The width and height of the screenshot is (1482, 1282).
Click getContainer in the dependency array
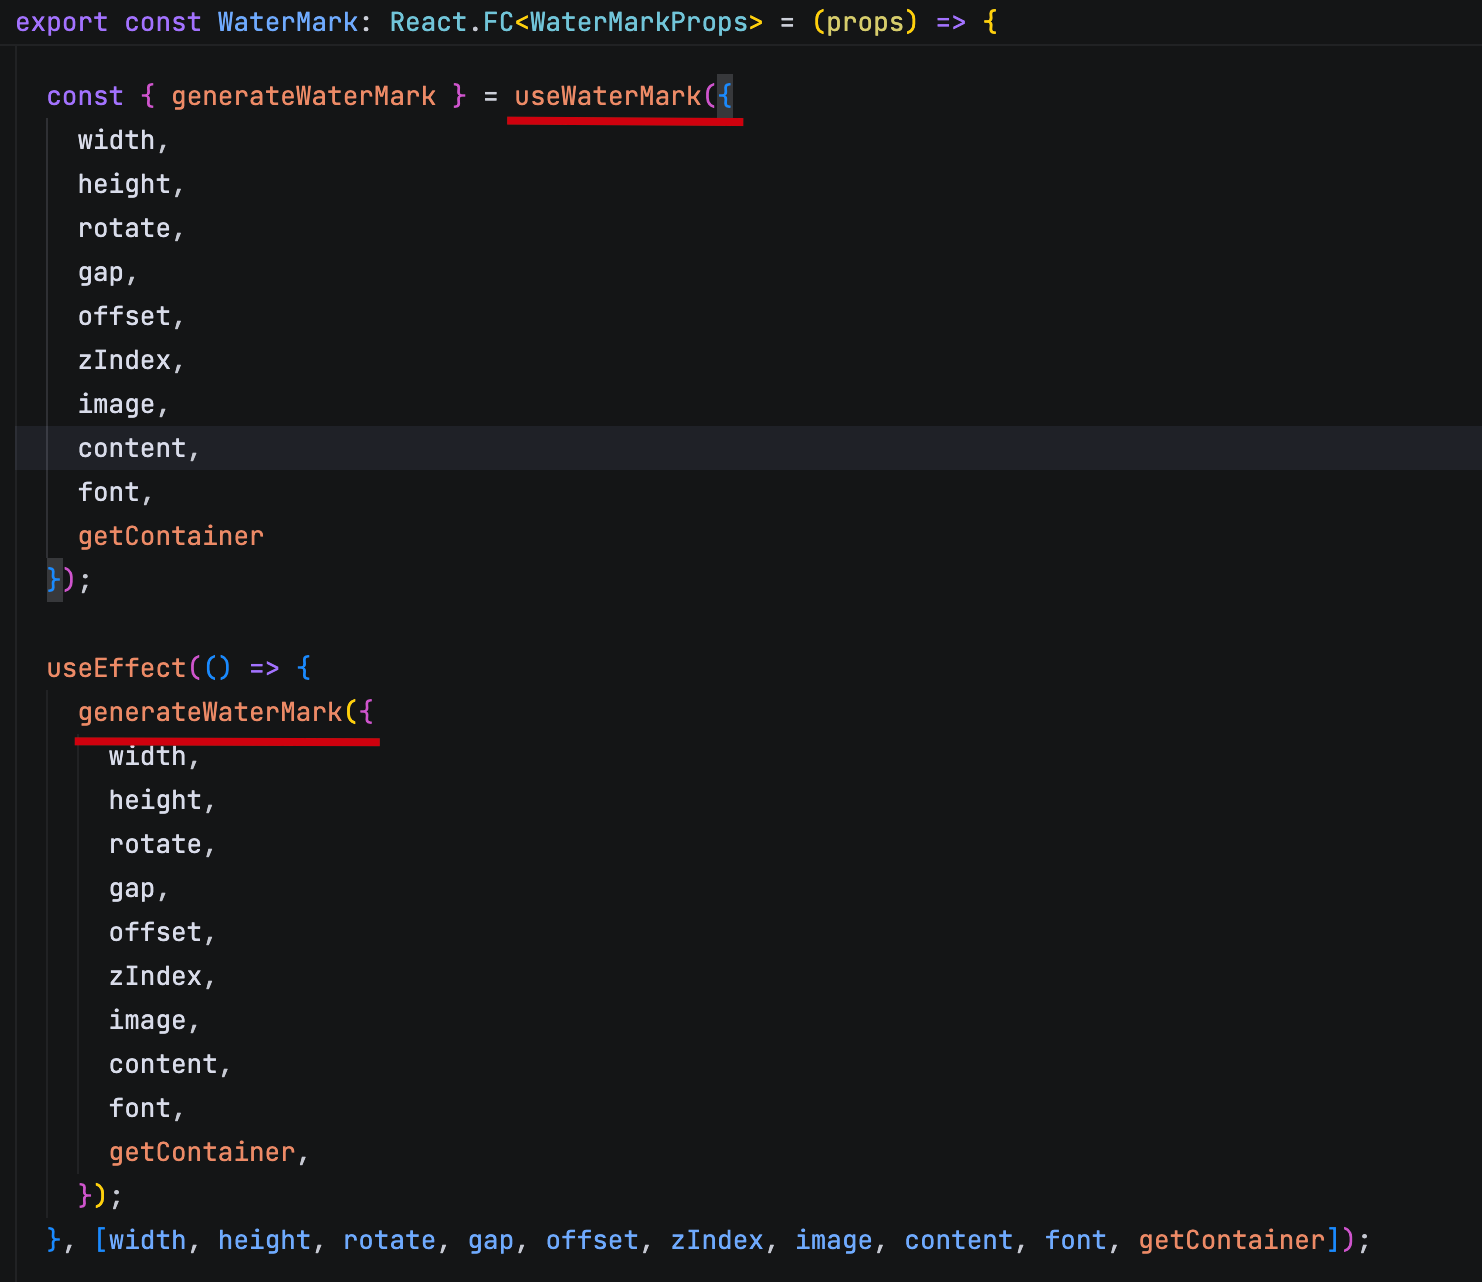[1231, 1240]
